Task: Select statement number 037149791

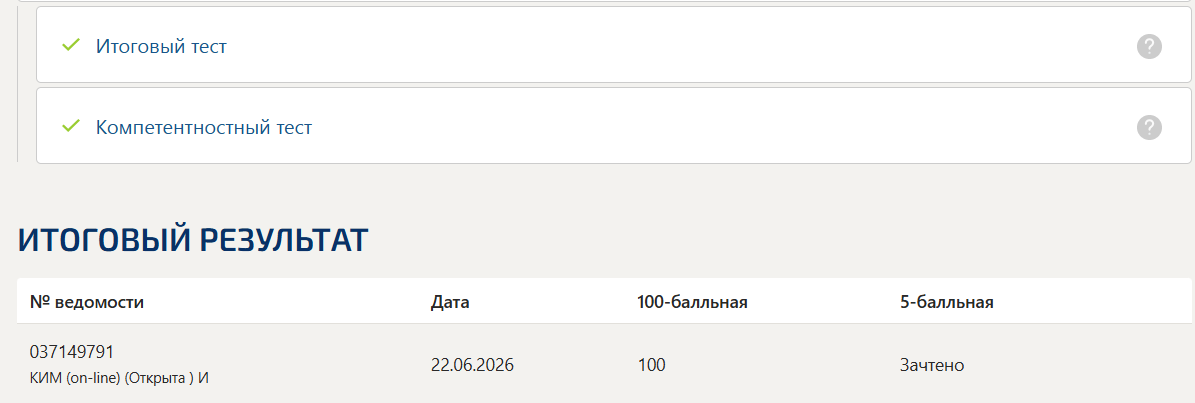Action: pyautogui.click(x=72, y=352)
